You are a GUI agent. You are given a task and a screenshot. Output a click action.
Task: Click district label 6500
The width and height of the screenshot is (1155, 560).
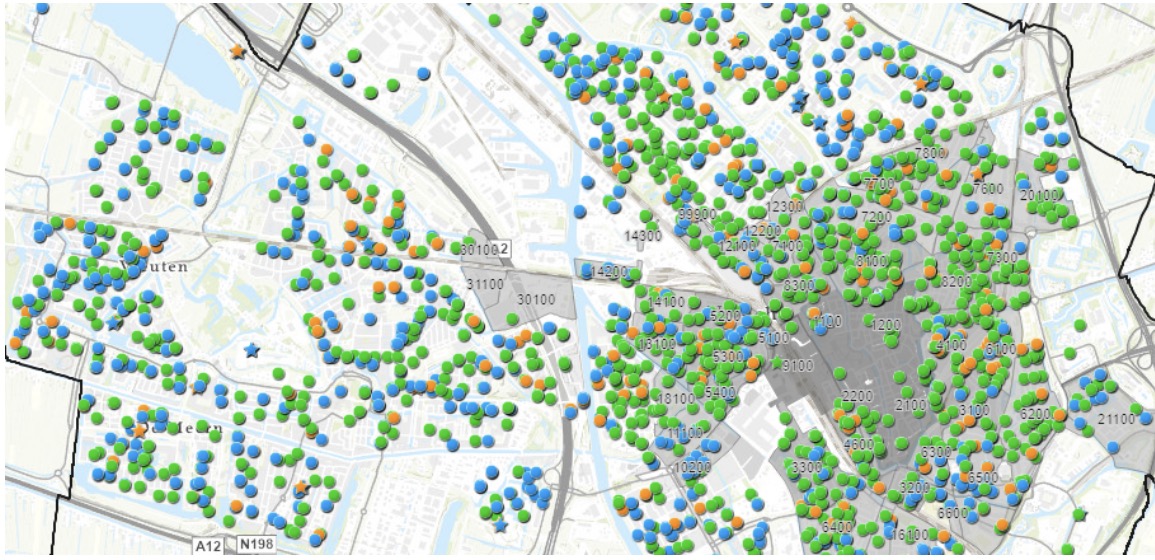click(983, 477)
